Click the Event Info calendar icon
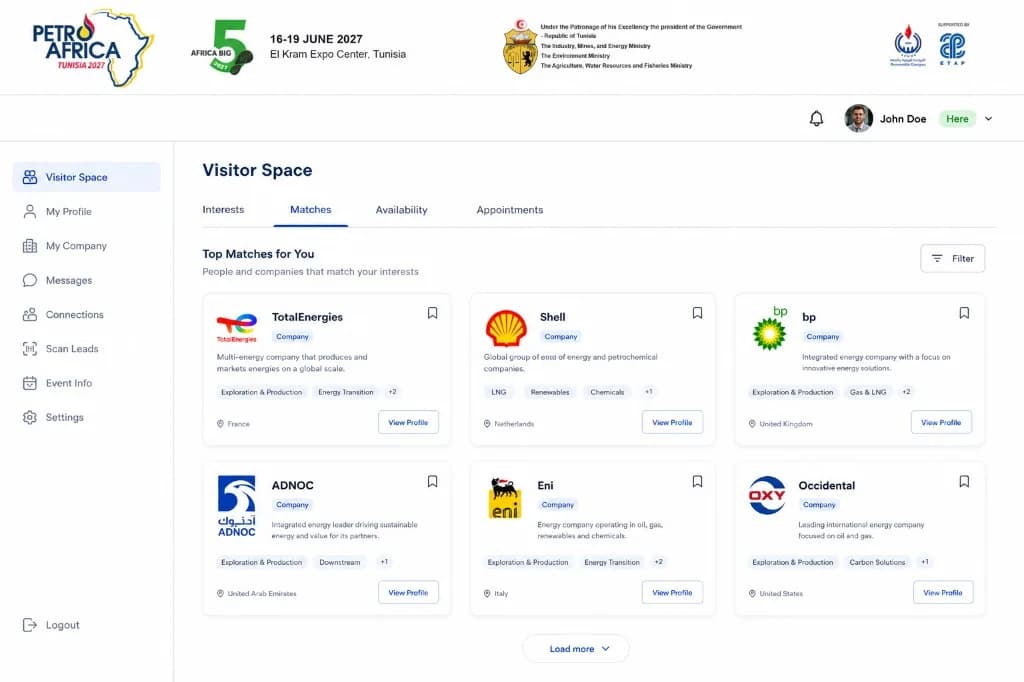The image size is (1024, 682). 30,383
